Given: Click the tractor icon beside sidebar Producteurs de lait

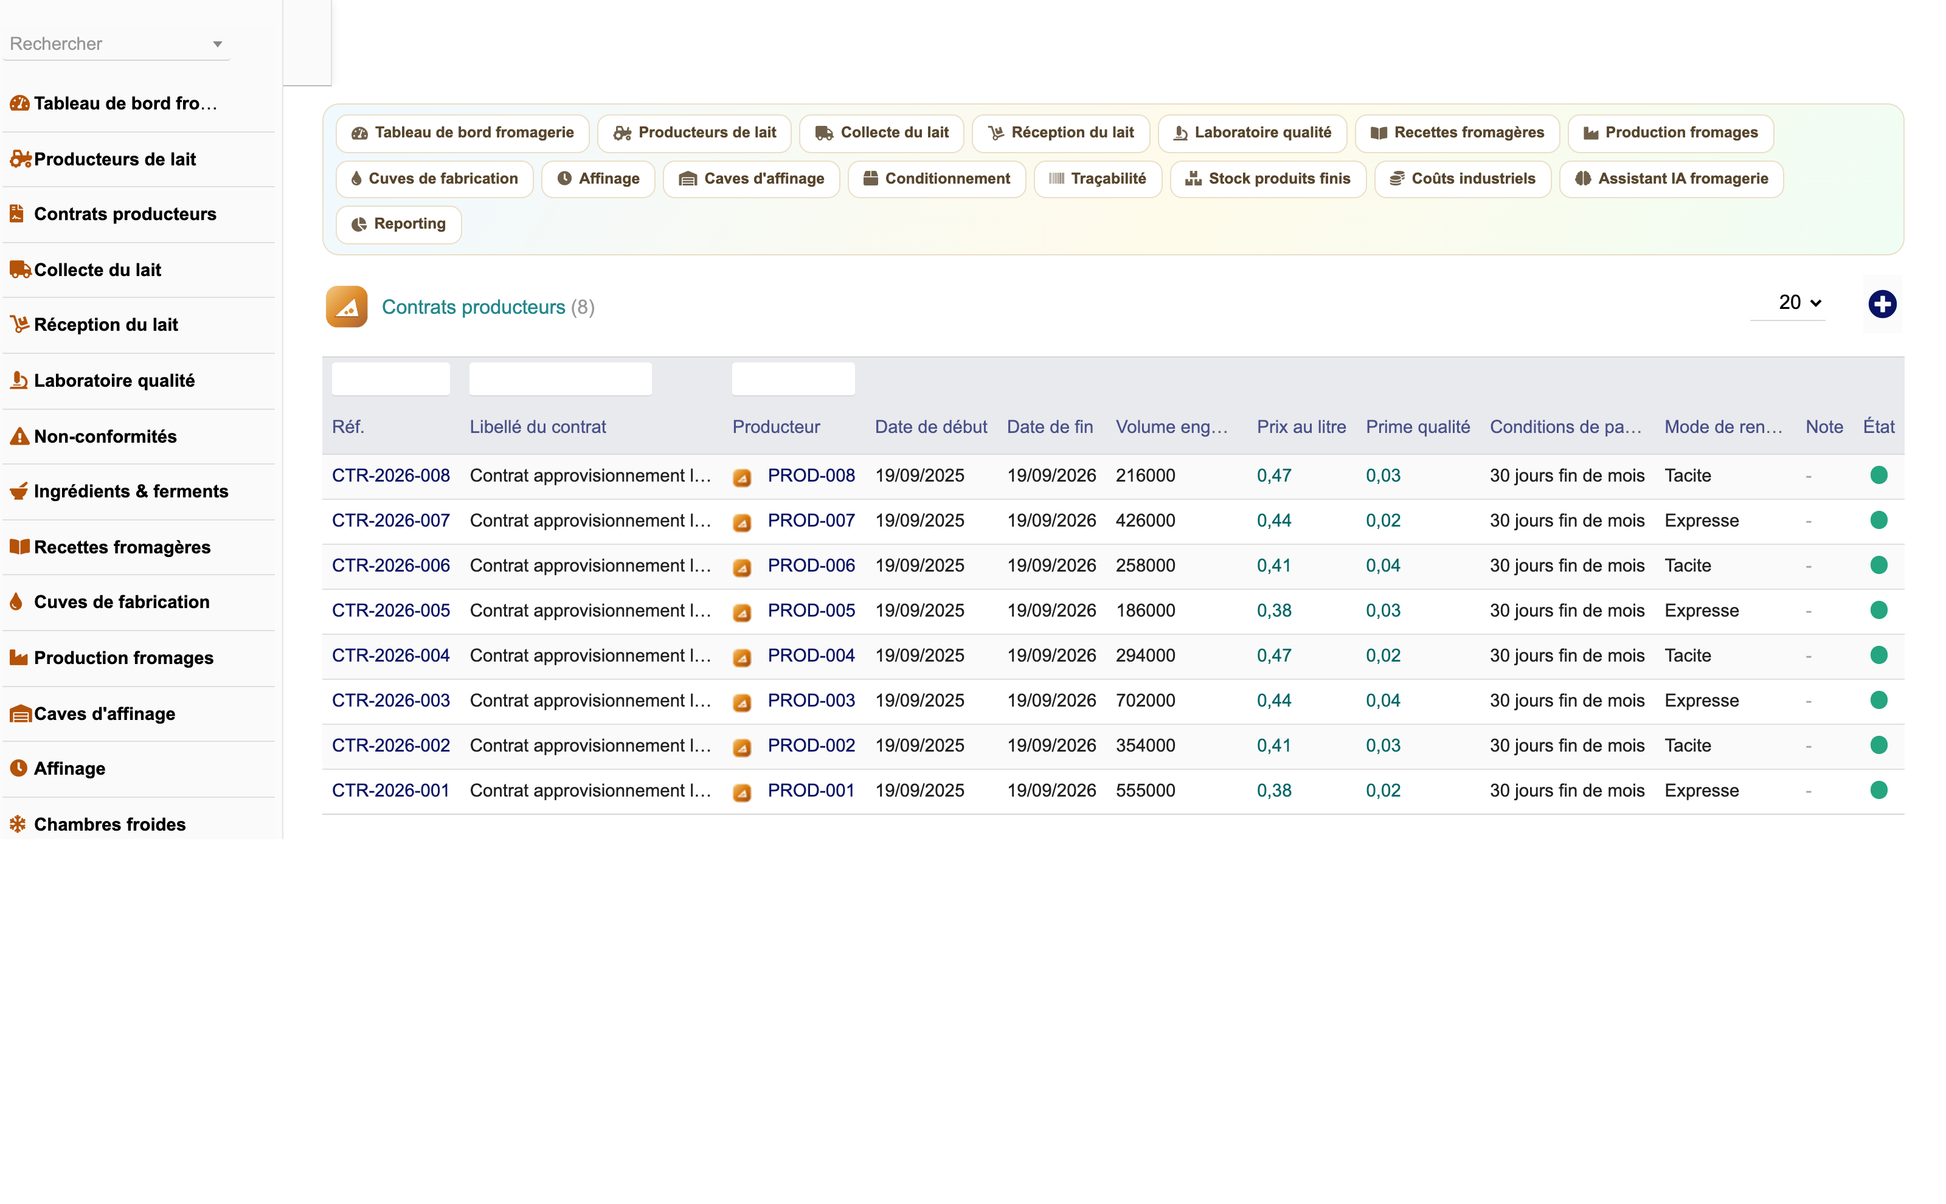Looking at the screenshot, I should click(x=20, y=159).
